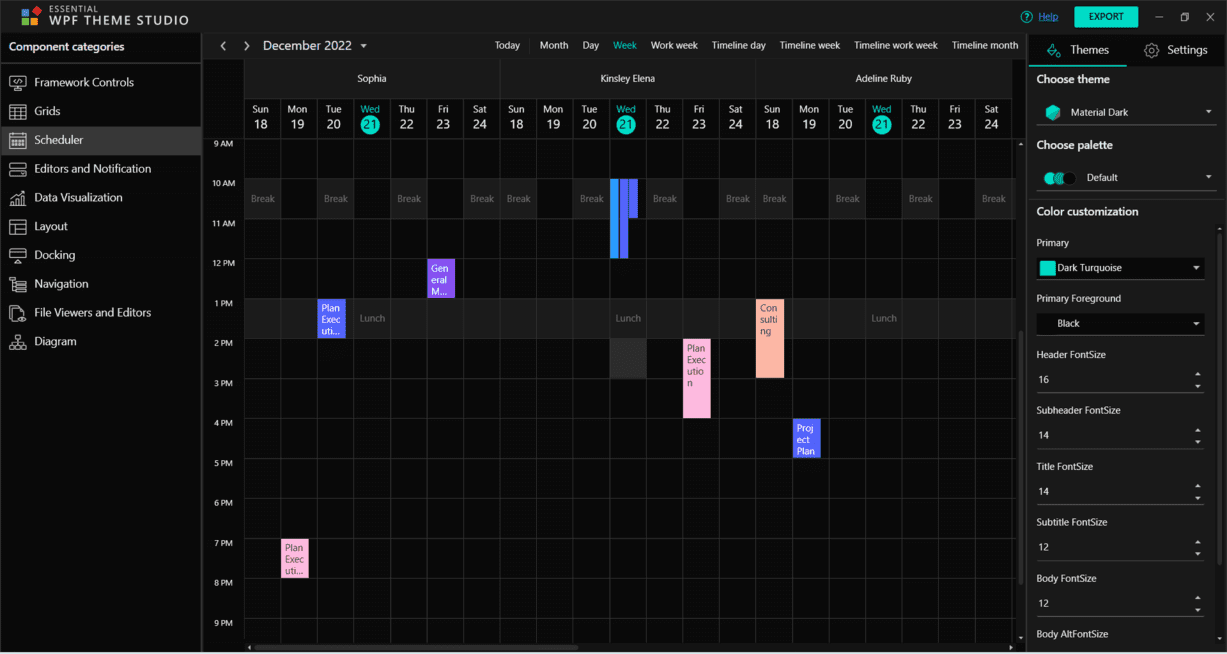Click the Dark Turquoise color swatch

click(x=1048, y=267)
